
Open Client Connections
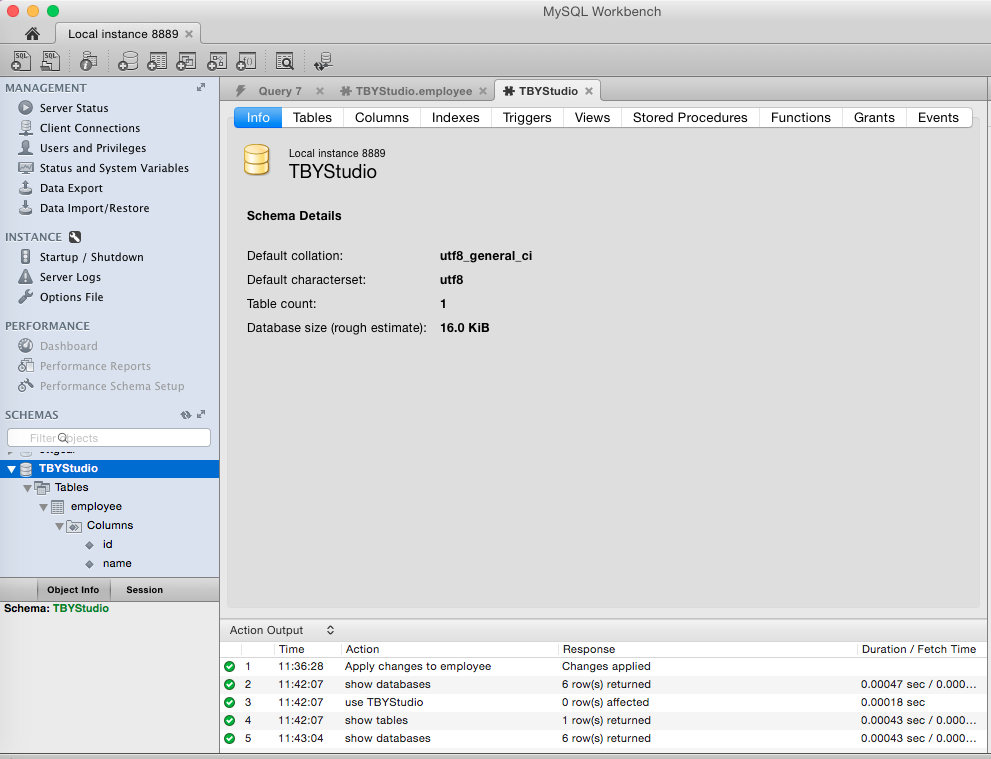coord(90,128)
